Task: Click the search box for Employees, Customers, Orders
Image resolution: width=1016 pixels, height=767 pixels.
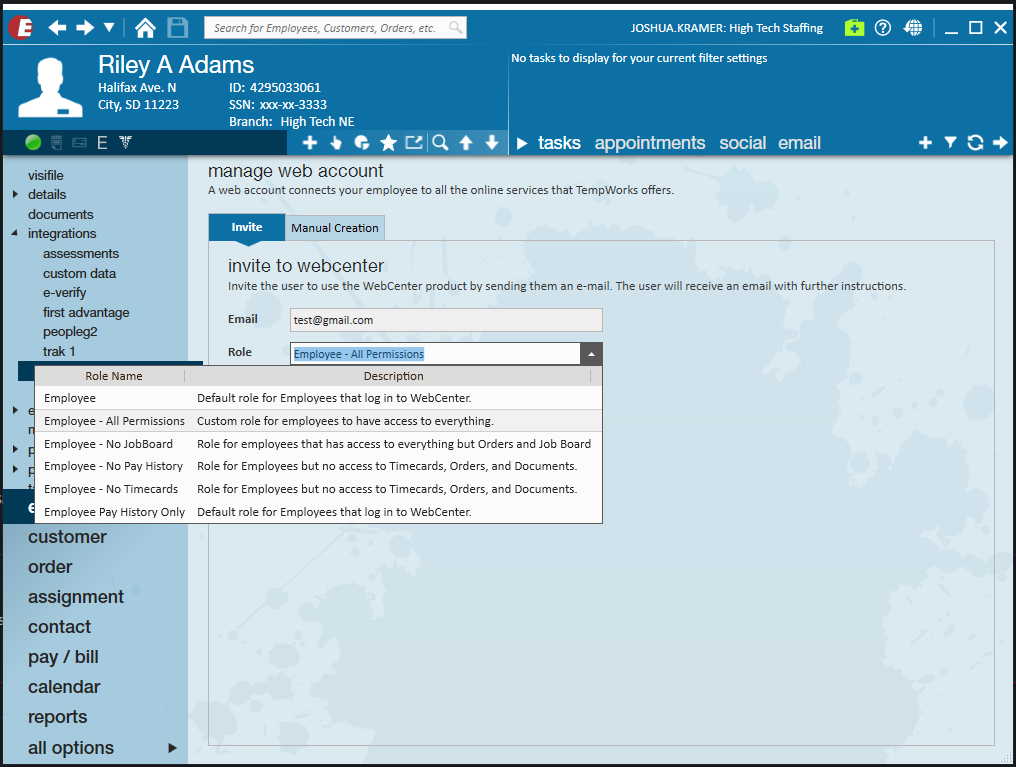Action: pos(335,28)
